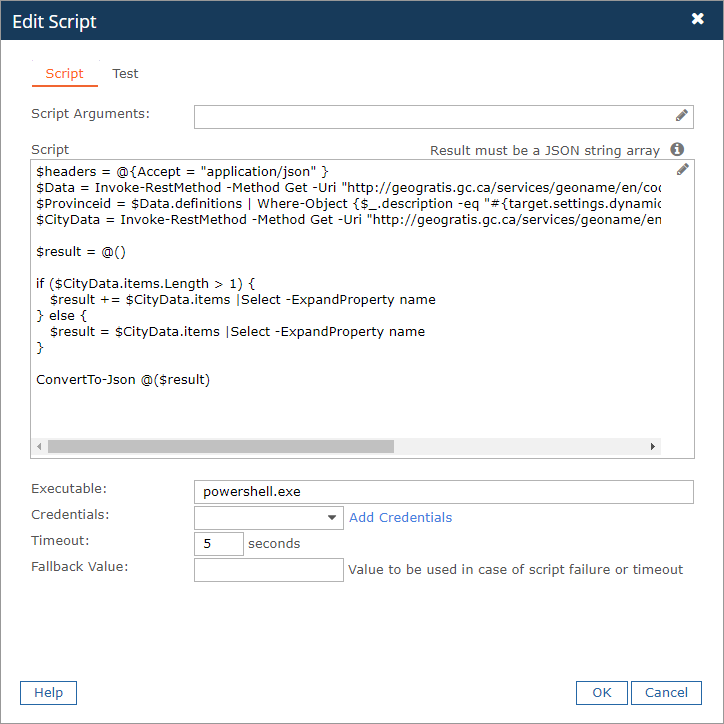Place cursor on the $headers script line
The height and width of the screenshot is (724, 724).
[182, 172]
